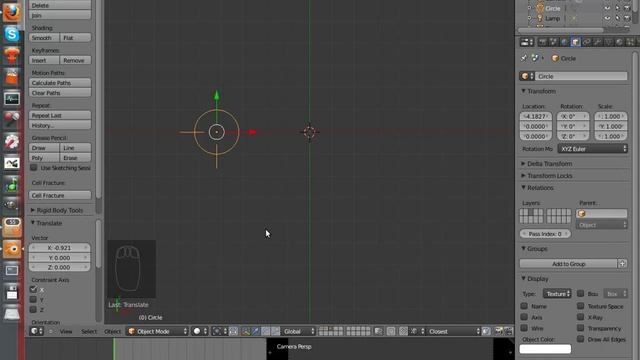
Task: Enable the Texture Space checkbox
Action: (580, 306)
